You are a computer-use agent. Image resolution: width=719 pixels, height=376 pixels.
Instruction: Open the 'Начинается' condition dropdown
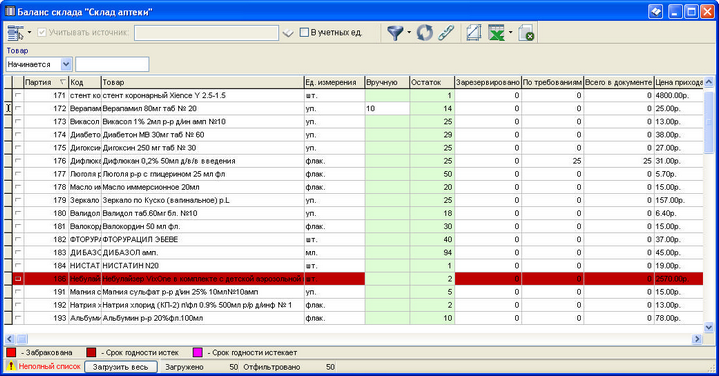point(66,64)
